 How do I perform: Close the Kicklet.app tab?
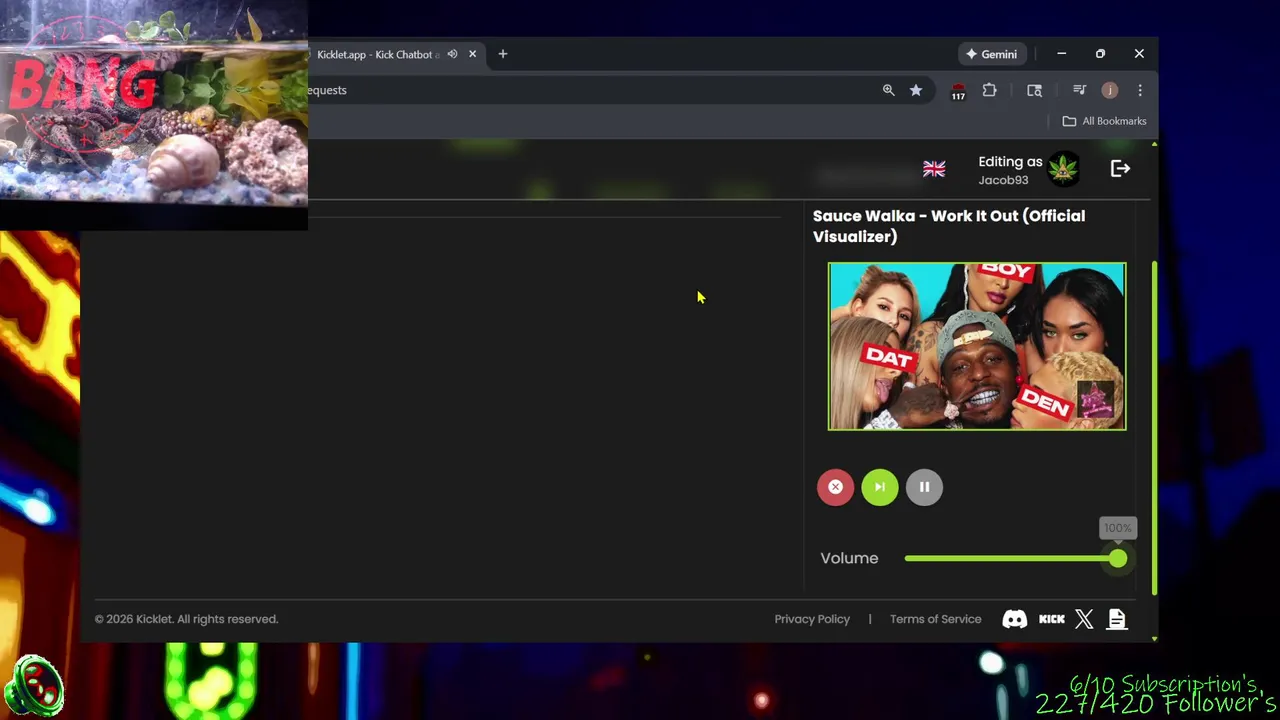(x=472, y=54)
